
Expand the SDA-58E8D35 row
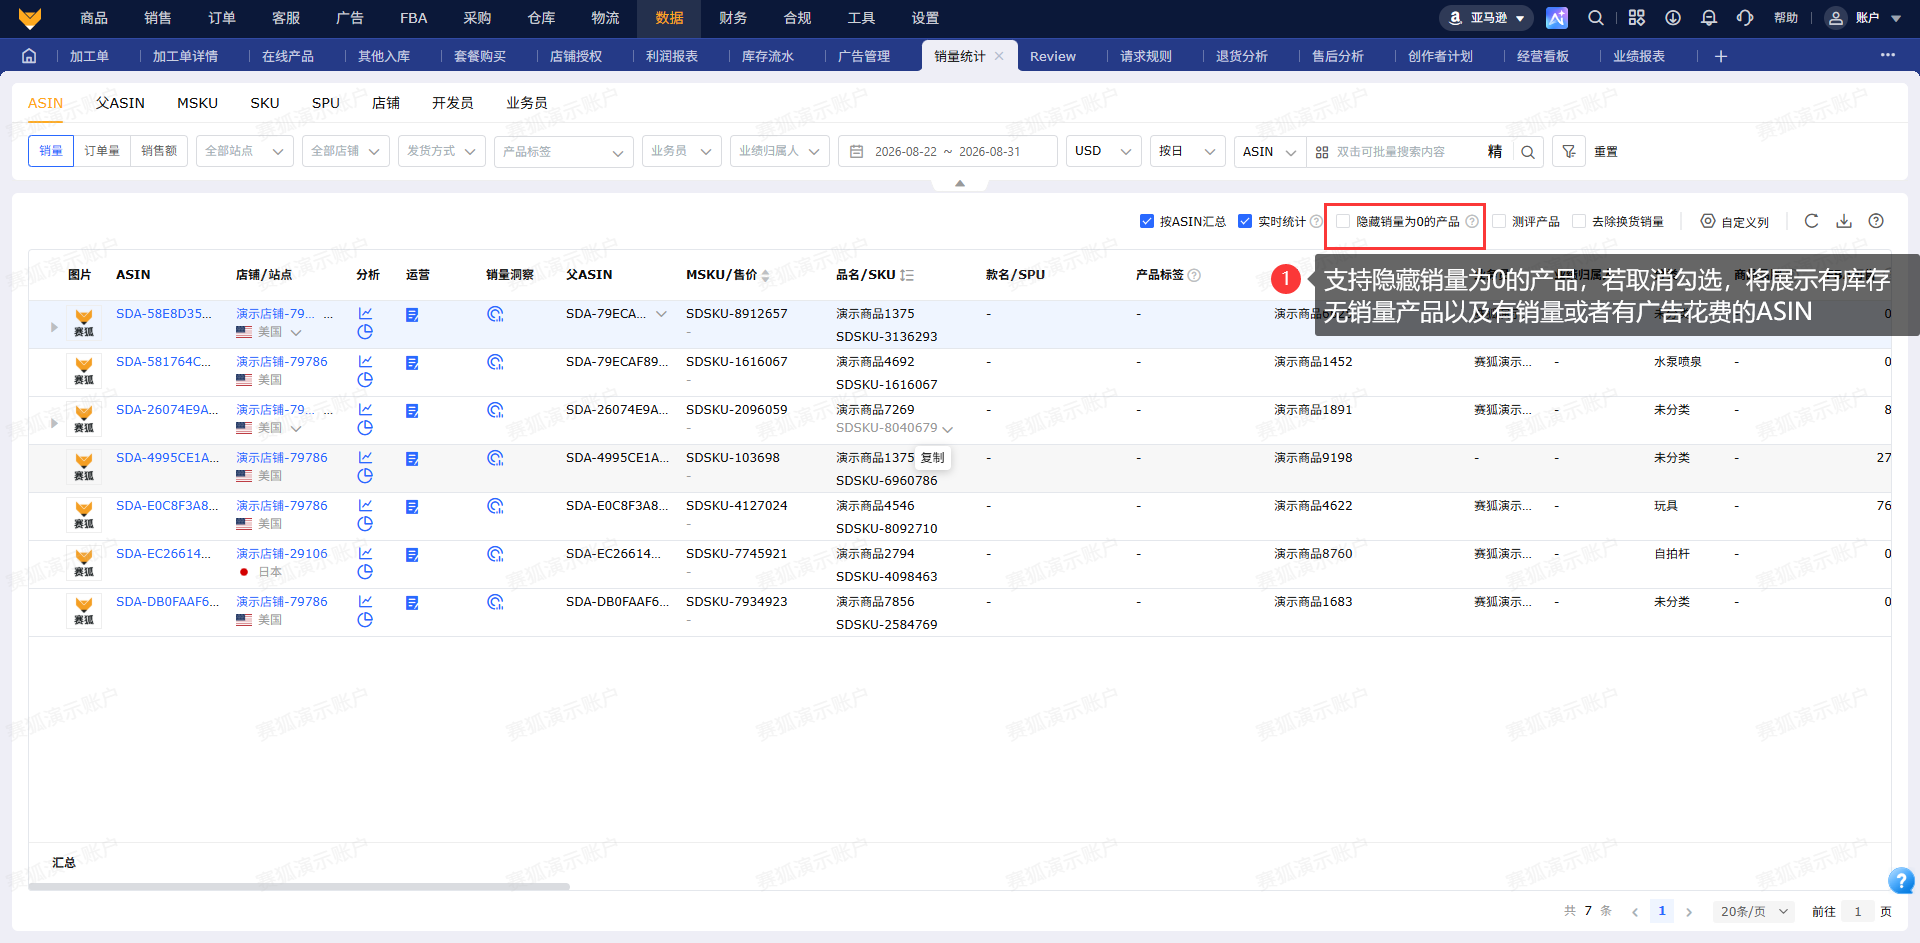tap(54, 327)
